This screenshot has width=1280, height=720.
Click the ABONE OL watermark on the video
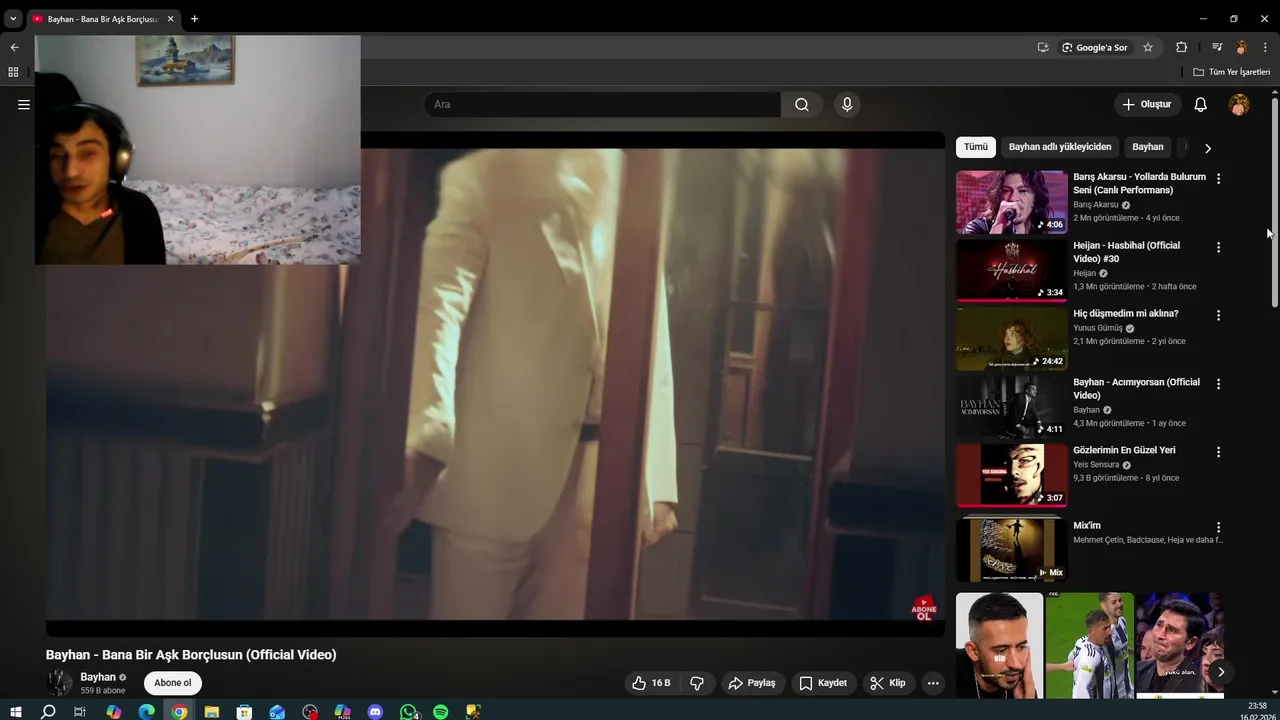click(924, 609)
